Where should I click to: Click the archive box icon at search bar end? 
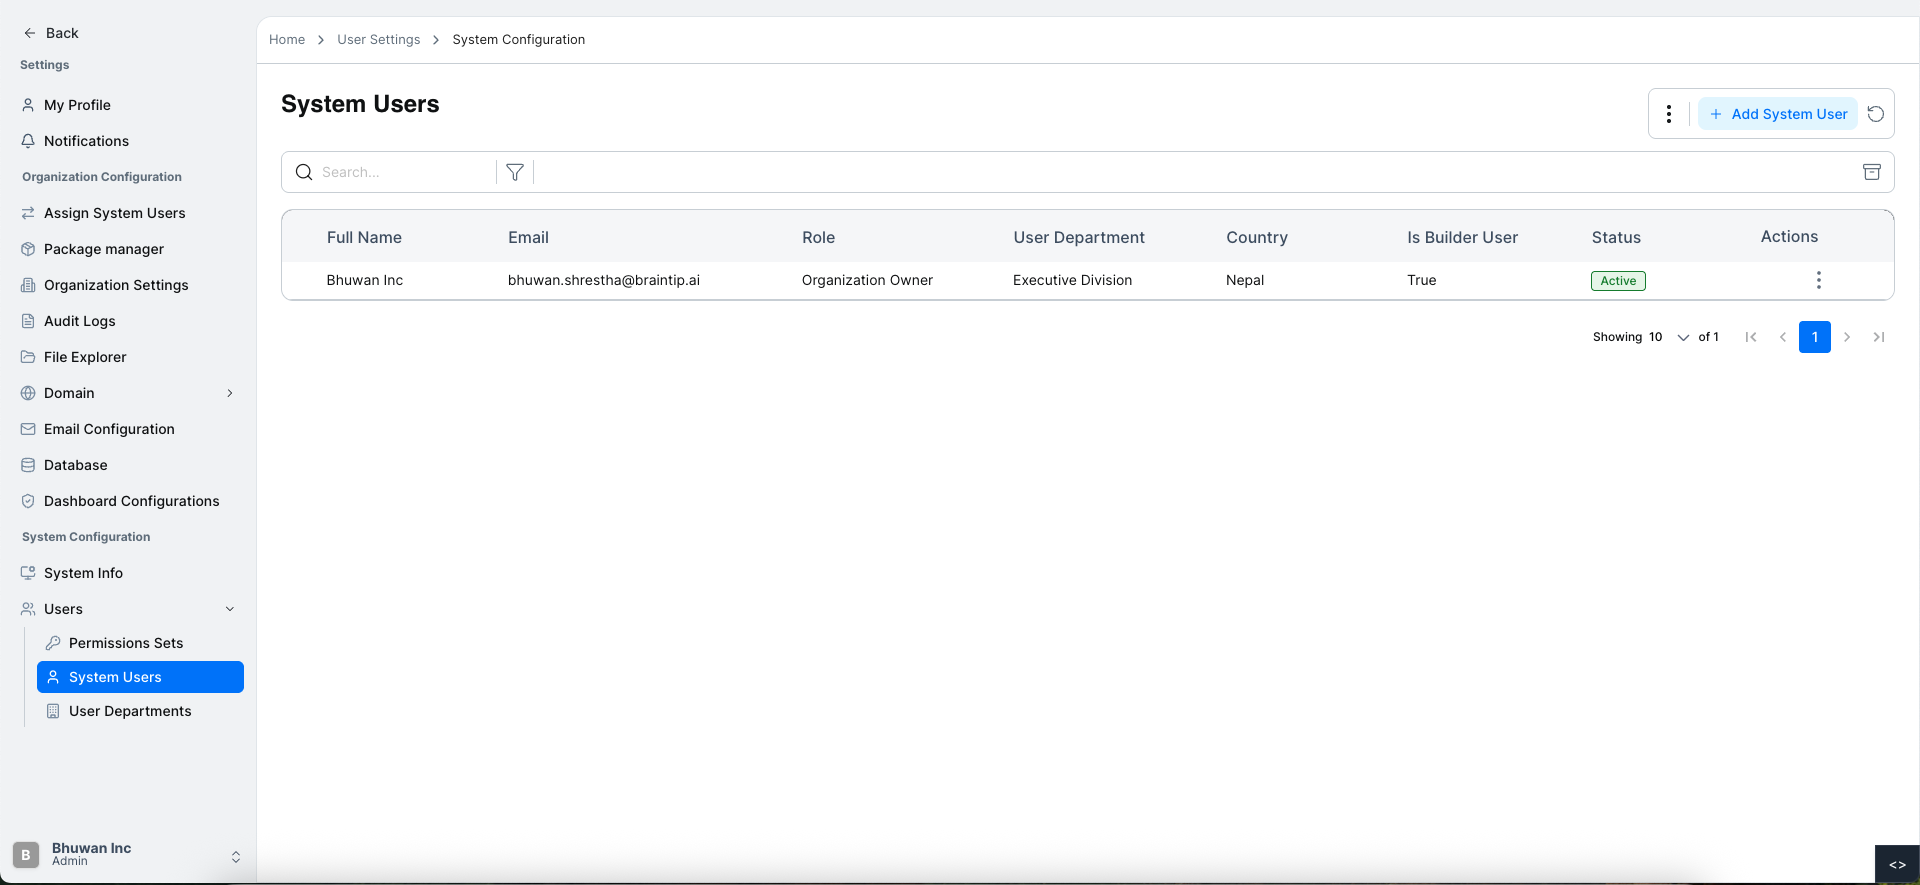[1872, 172]
